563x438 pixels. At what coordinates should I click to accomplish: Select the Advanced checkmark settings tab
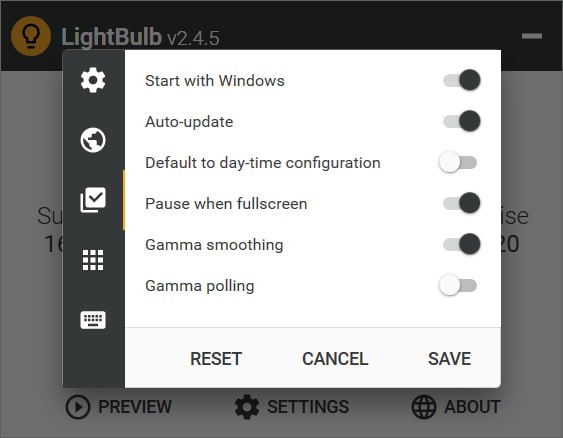point(93,200)
